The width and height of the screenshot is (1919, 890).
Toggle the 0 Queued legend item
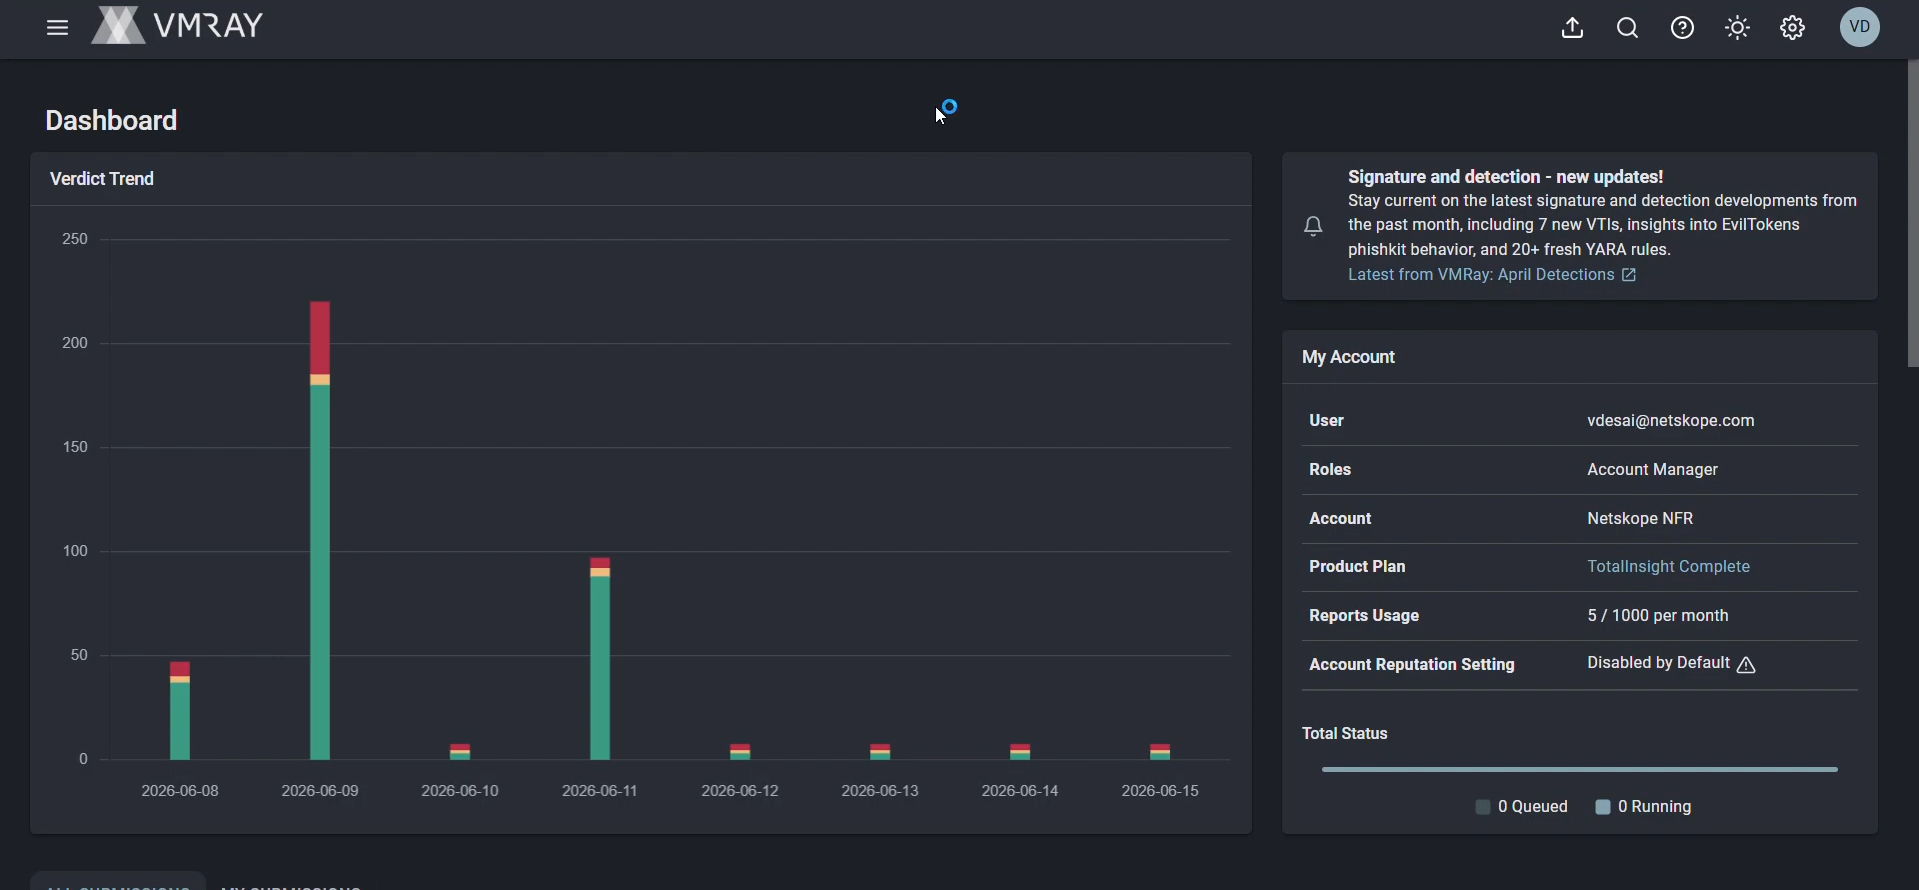click(1522, 807)
